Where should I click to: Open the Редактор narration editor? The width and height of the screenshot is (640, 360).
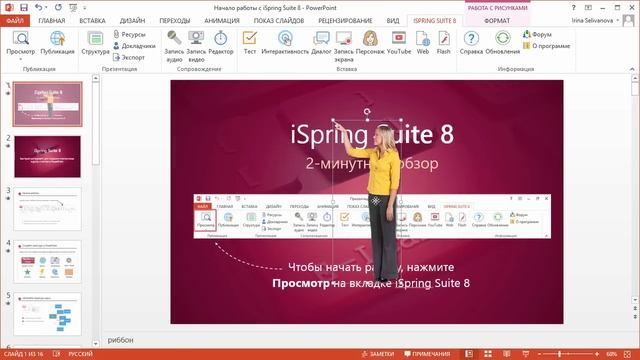220,38
